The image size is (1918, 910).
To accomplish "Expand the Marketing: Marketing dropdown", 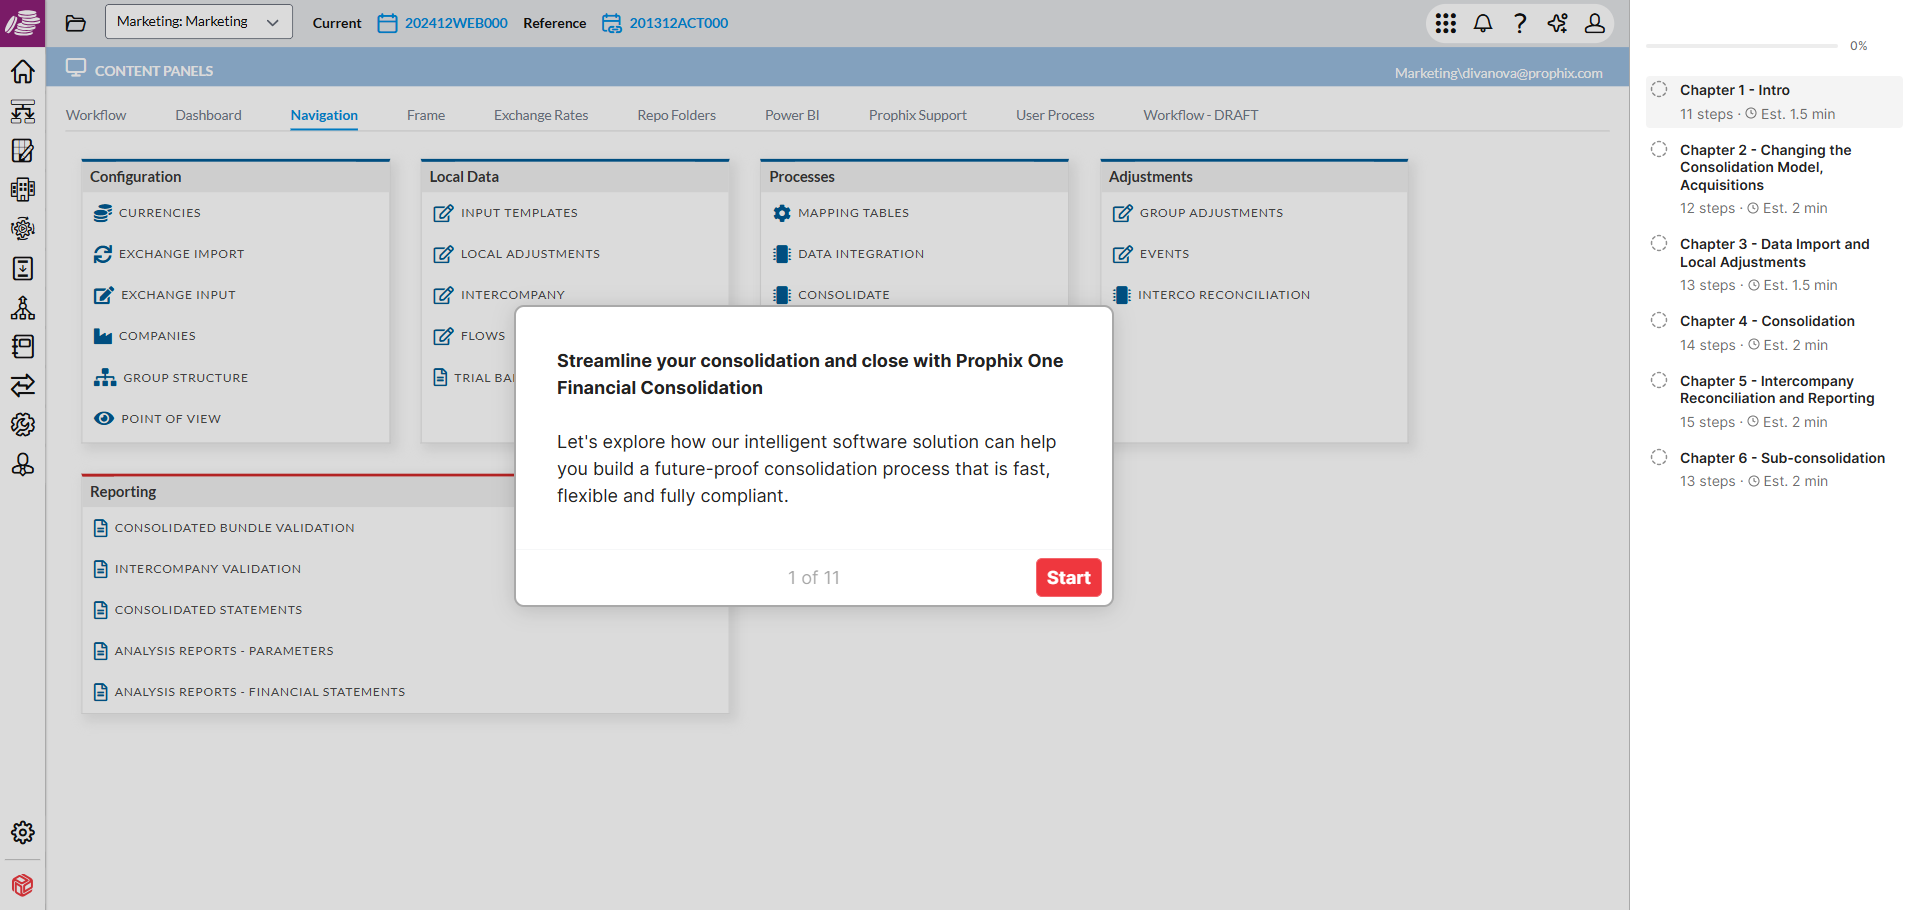I will (198, 22).
